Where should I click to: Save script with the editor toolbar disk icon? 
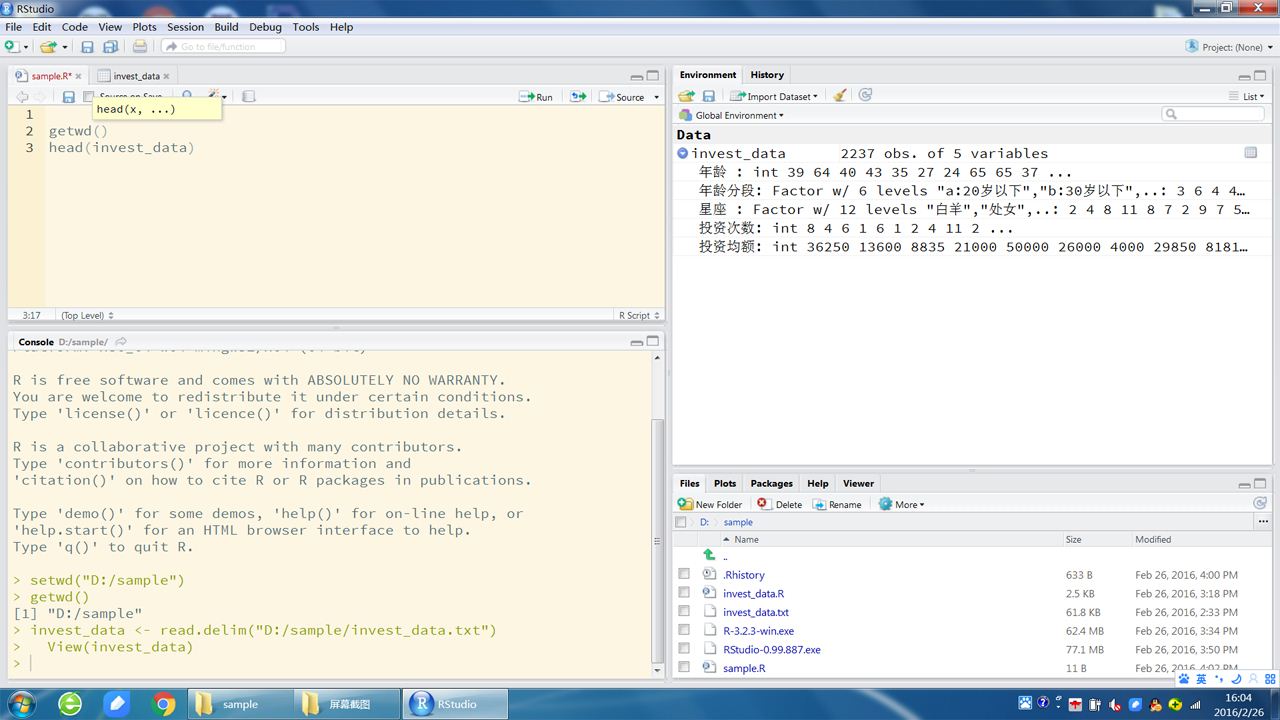68,97
